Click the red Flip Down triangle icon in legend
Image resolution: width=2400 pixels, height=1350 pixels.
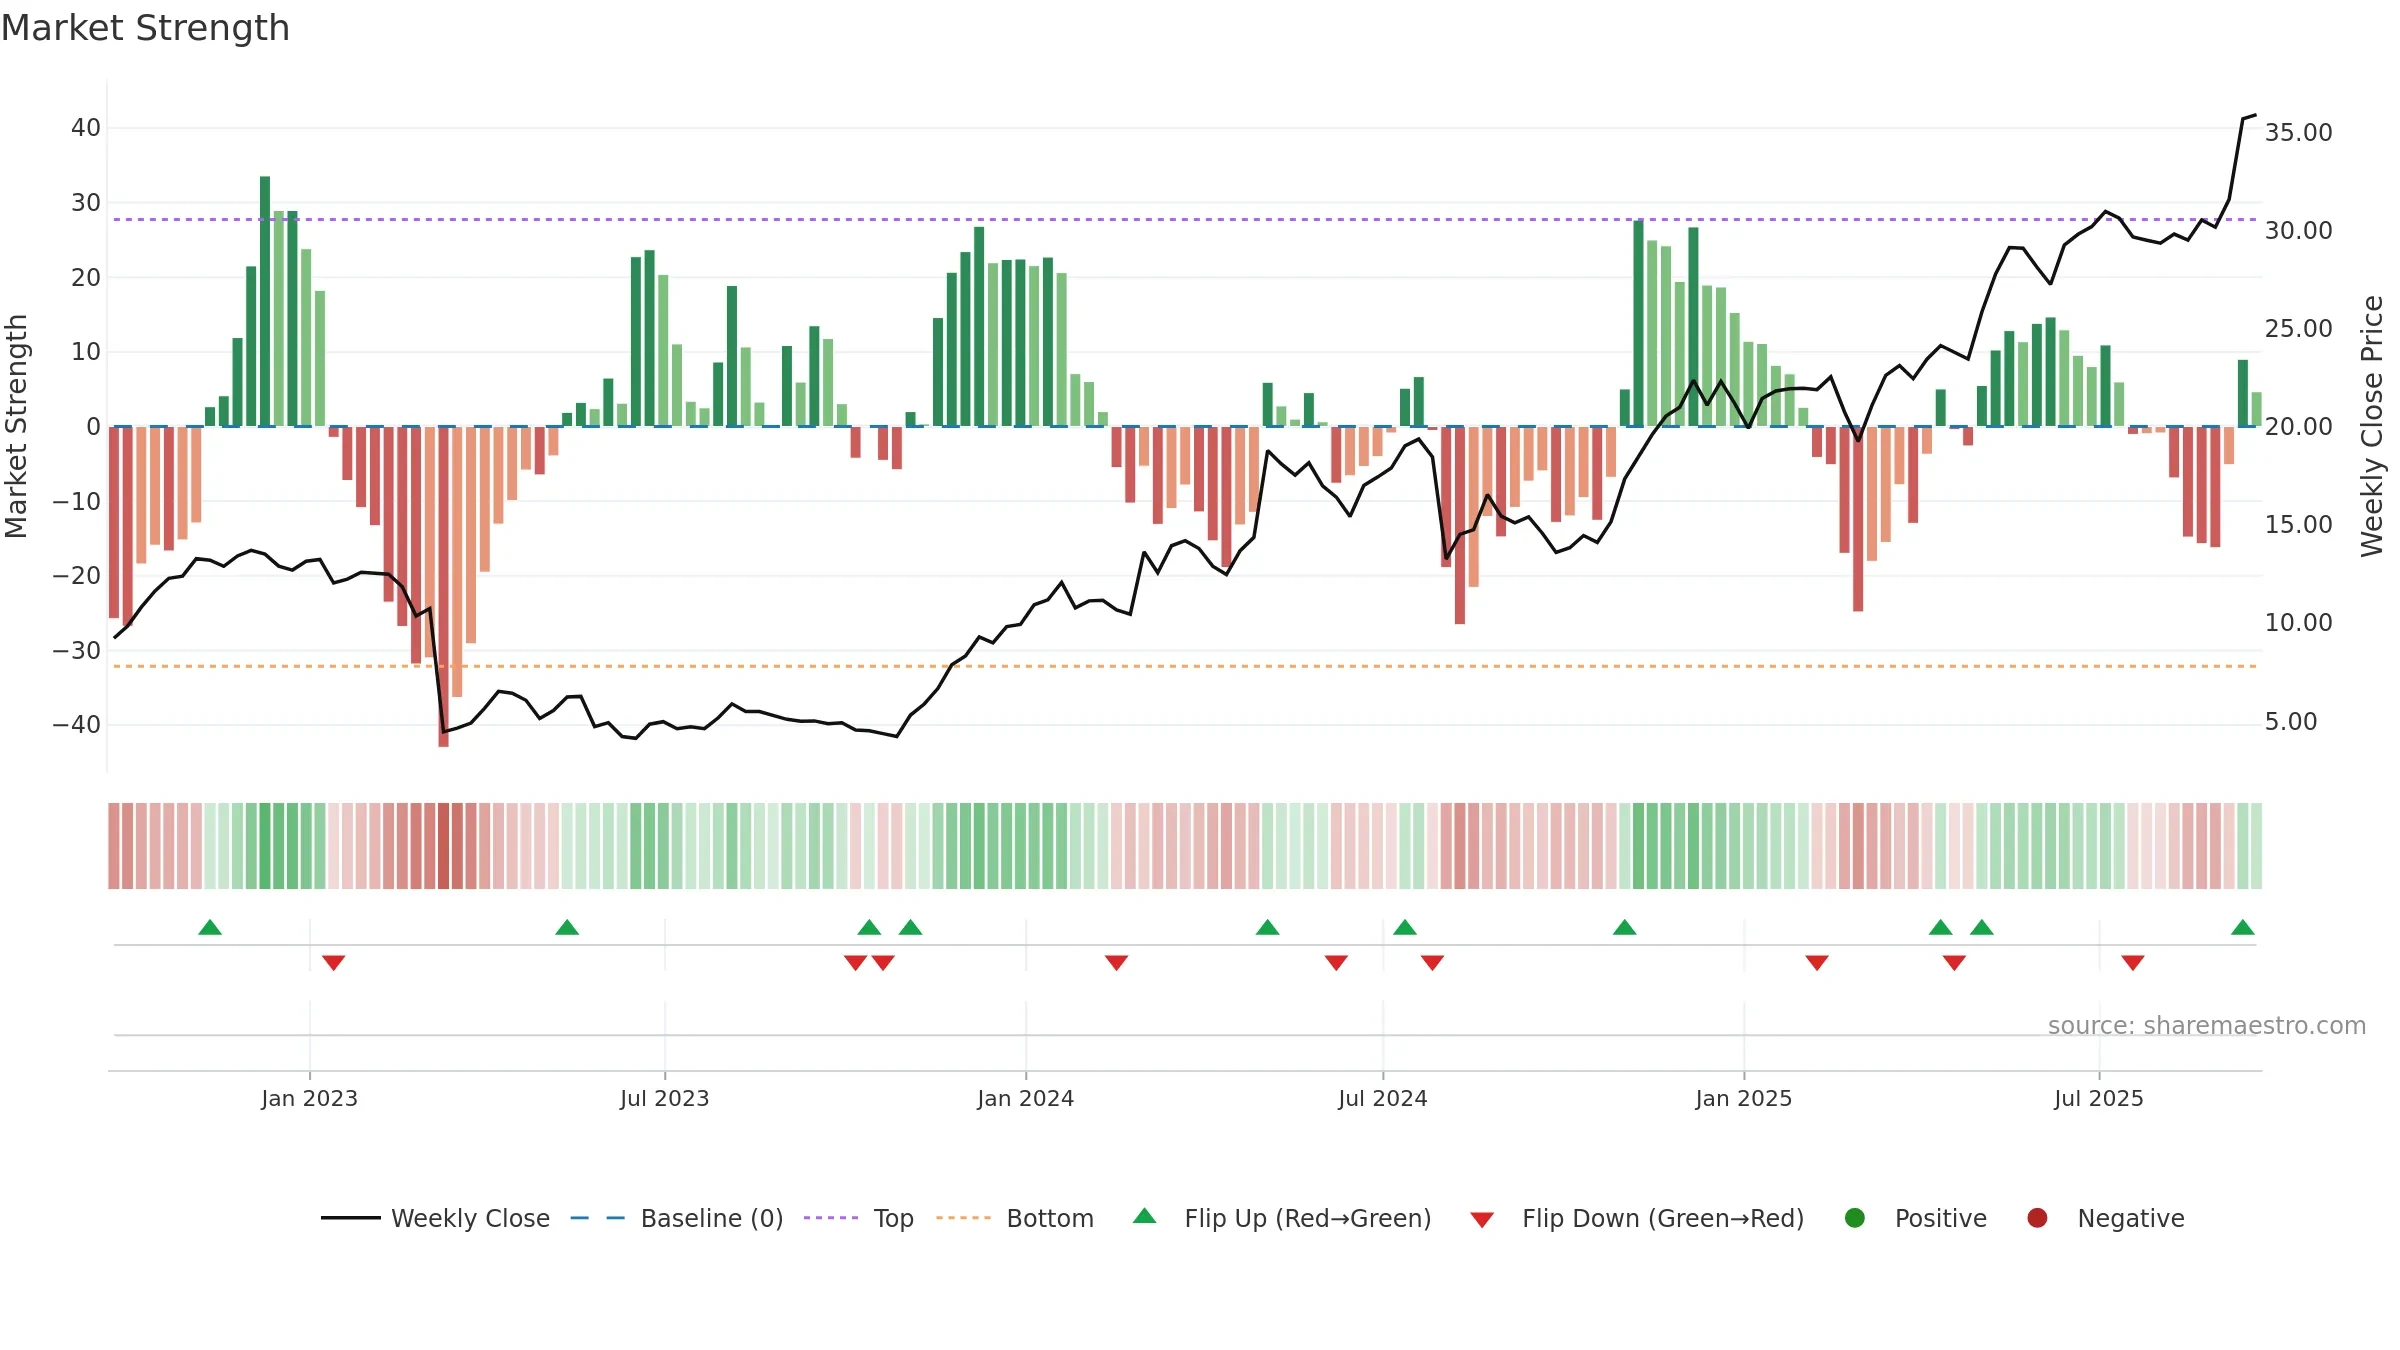(x=1483, y=1220)
